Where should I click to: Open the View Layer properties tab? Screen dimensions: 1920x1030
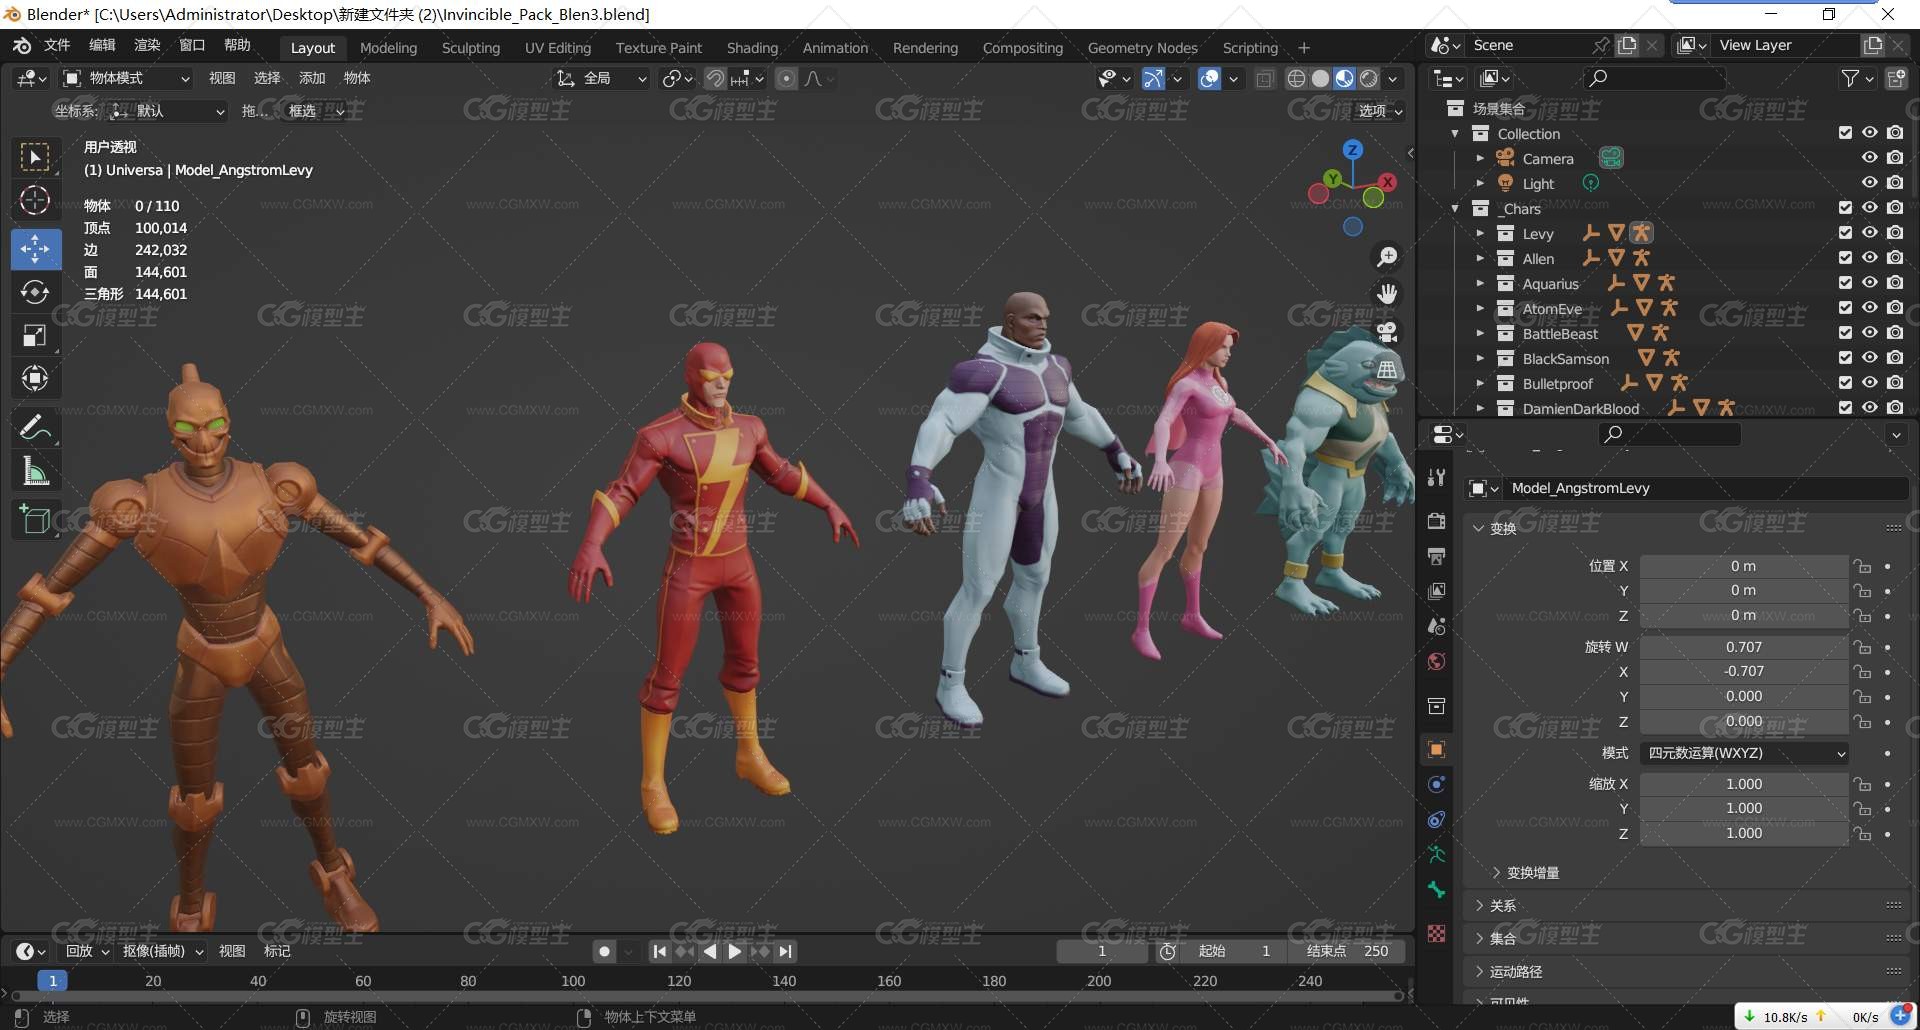click(x=1436, y=591)
